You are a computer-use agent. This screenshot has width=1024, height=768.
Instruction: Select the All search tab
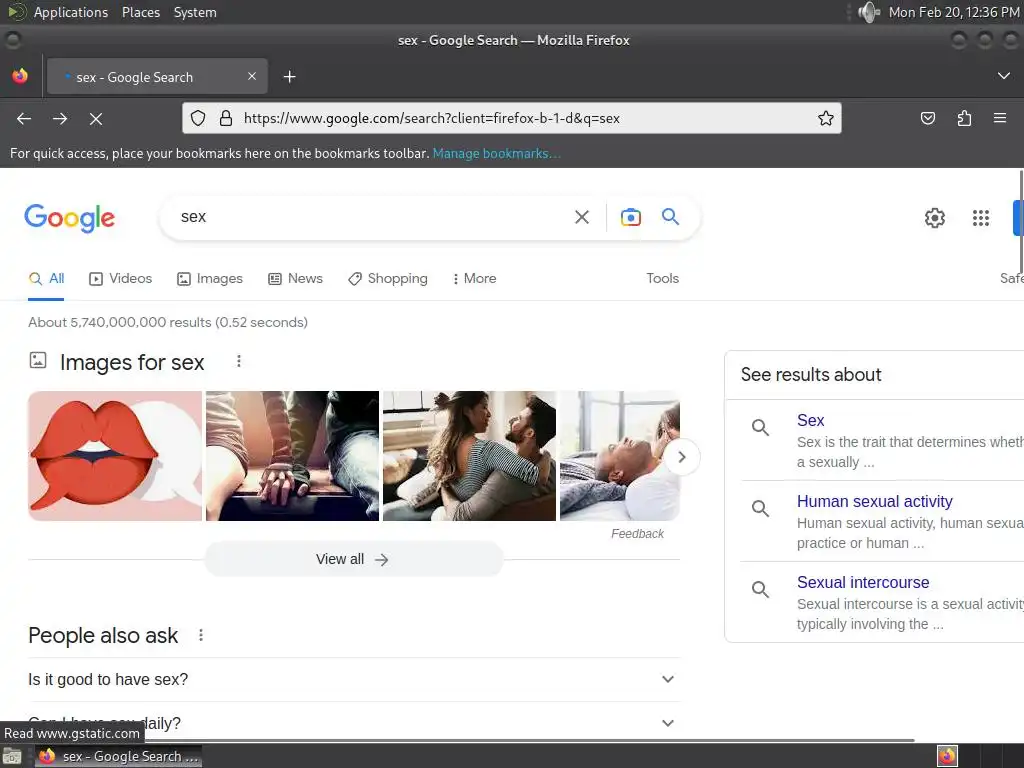pos(46,279)
